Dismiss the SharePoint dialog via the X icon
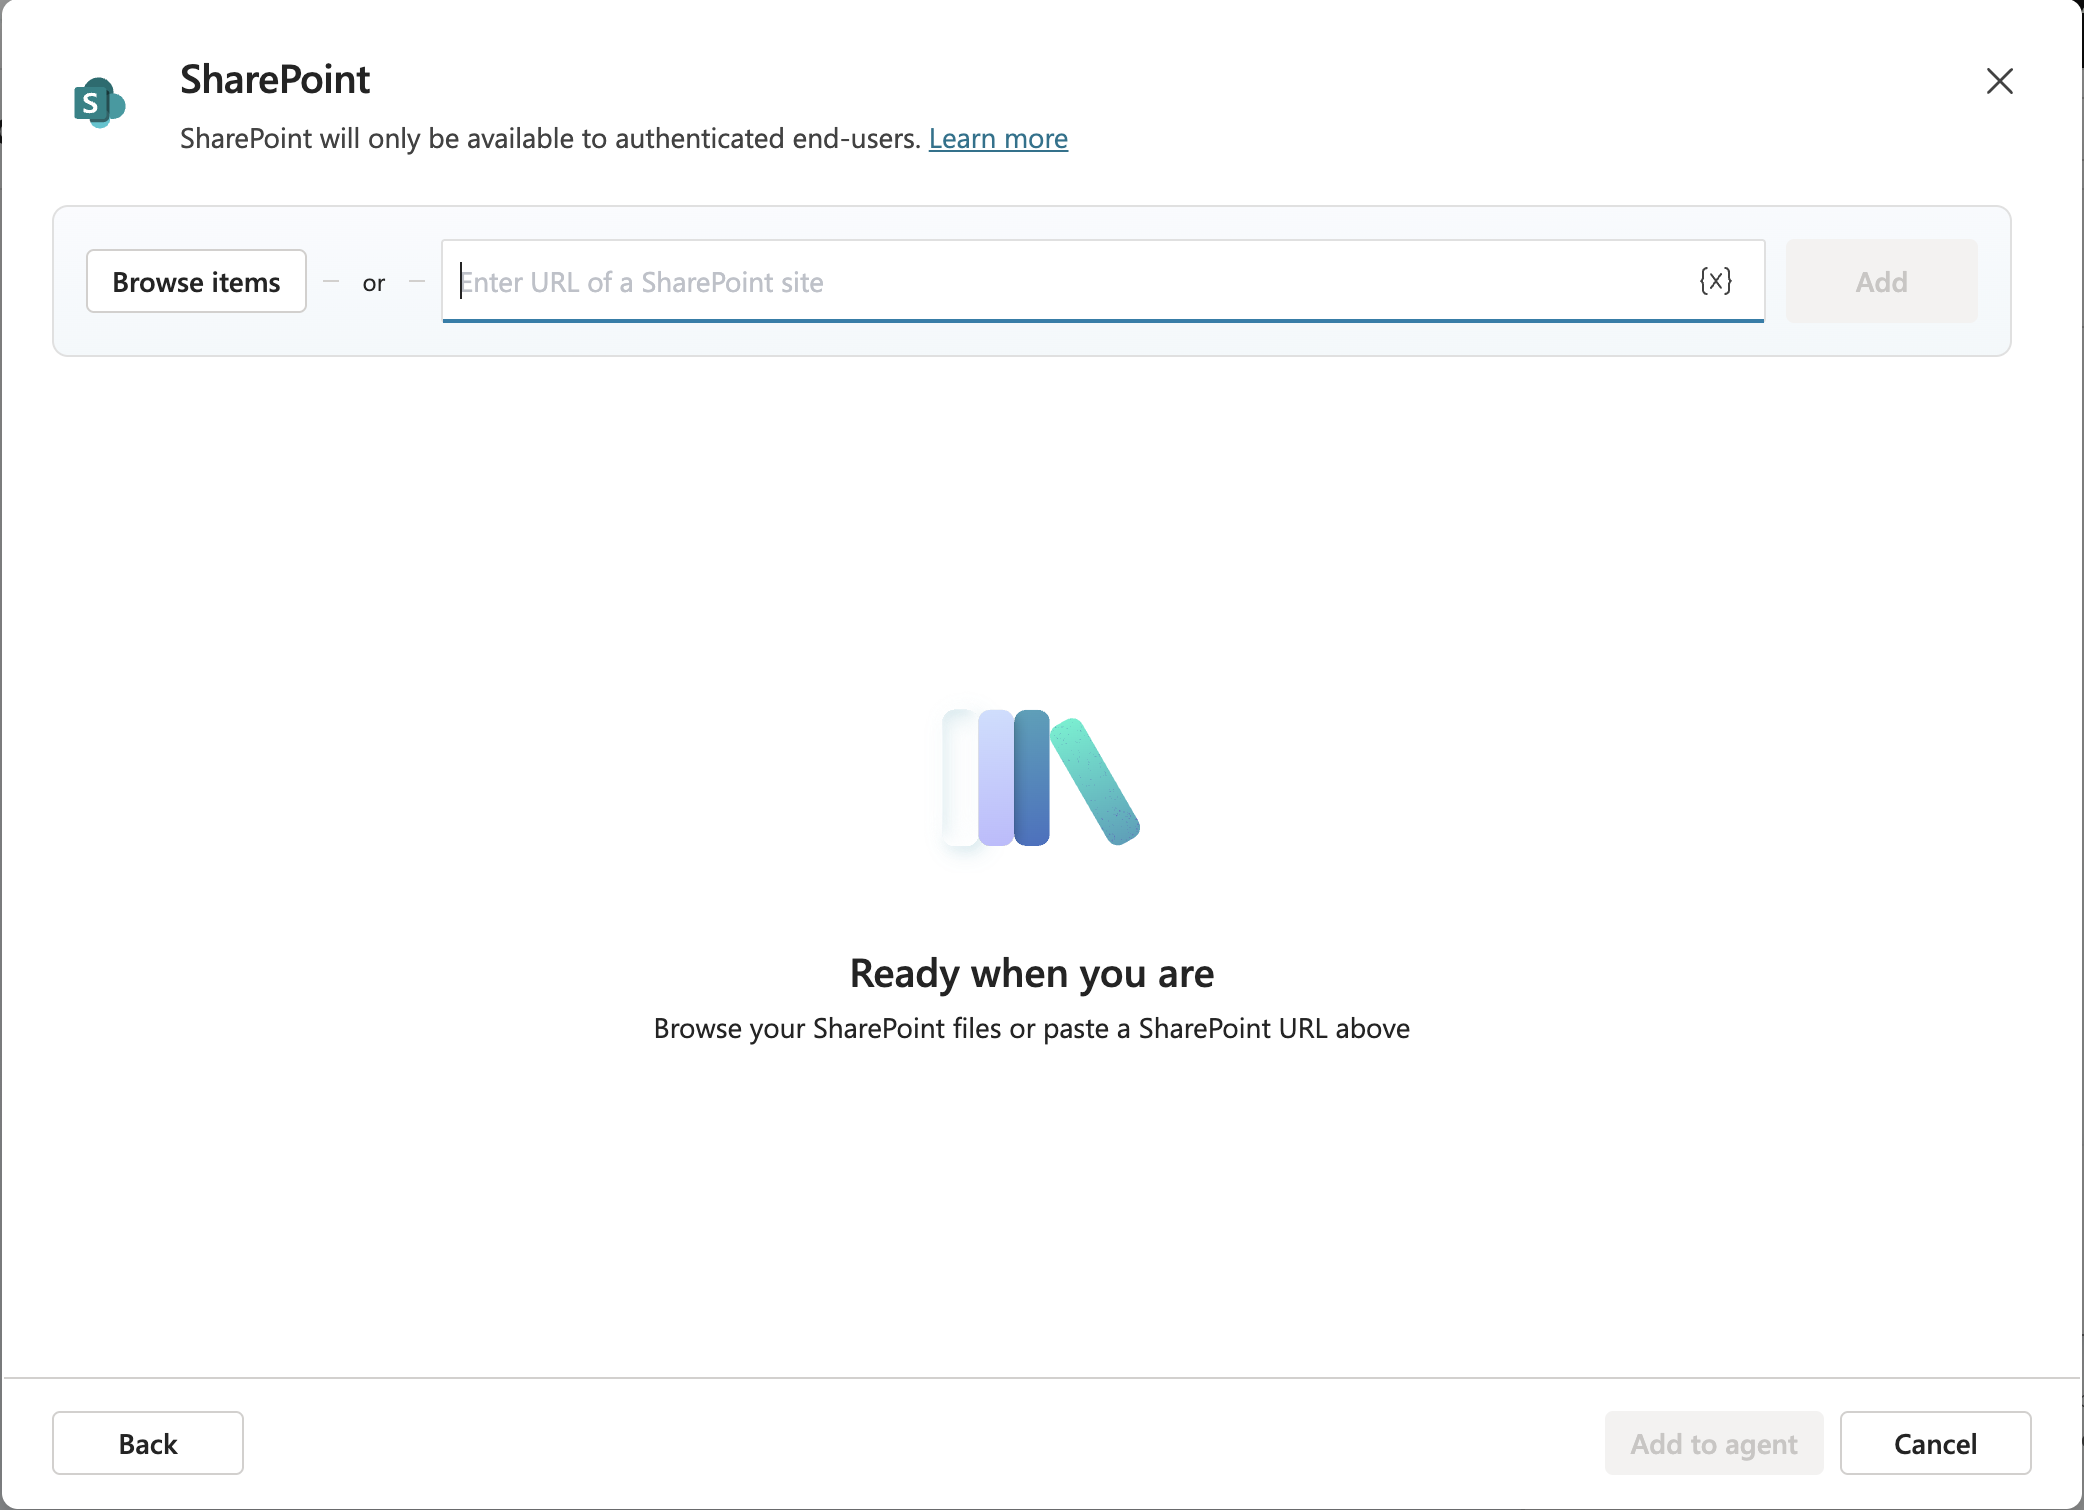The image size is (2084, 1510). [1999, 81]
